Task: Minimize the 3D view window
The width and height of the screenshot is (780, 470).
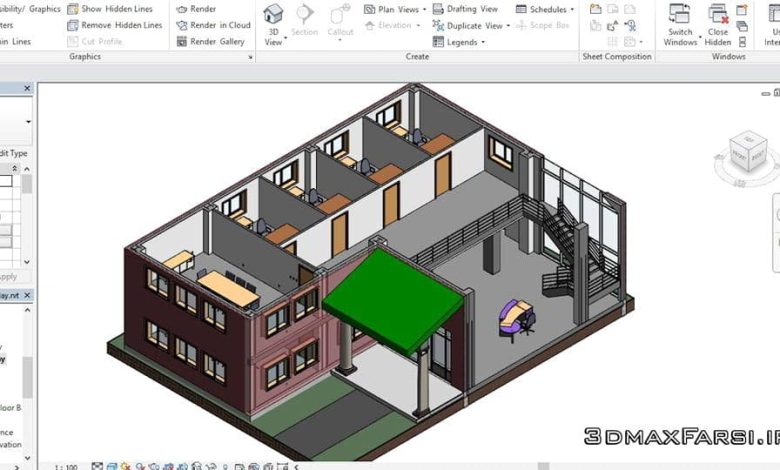Action: tap(766, 94)
